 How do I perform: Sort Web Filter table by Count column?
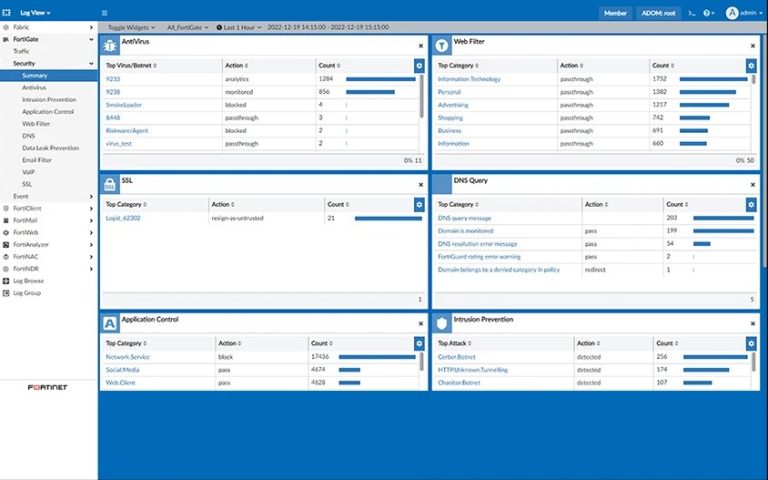(663, 66)
